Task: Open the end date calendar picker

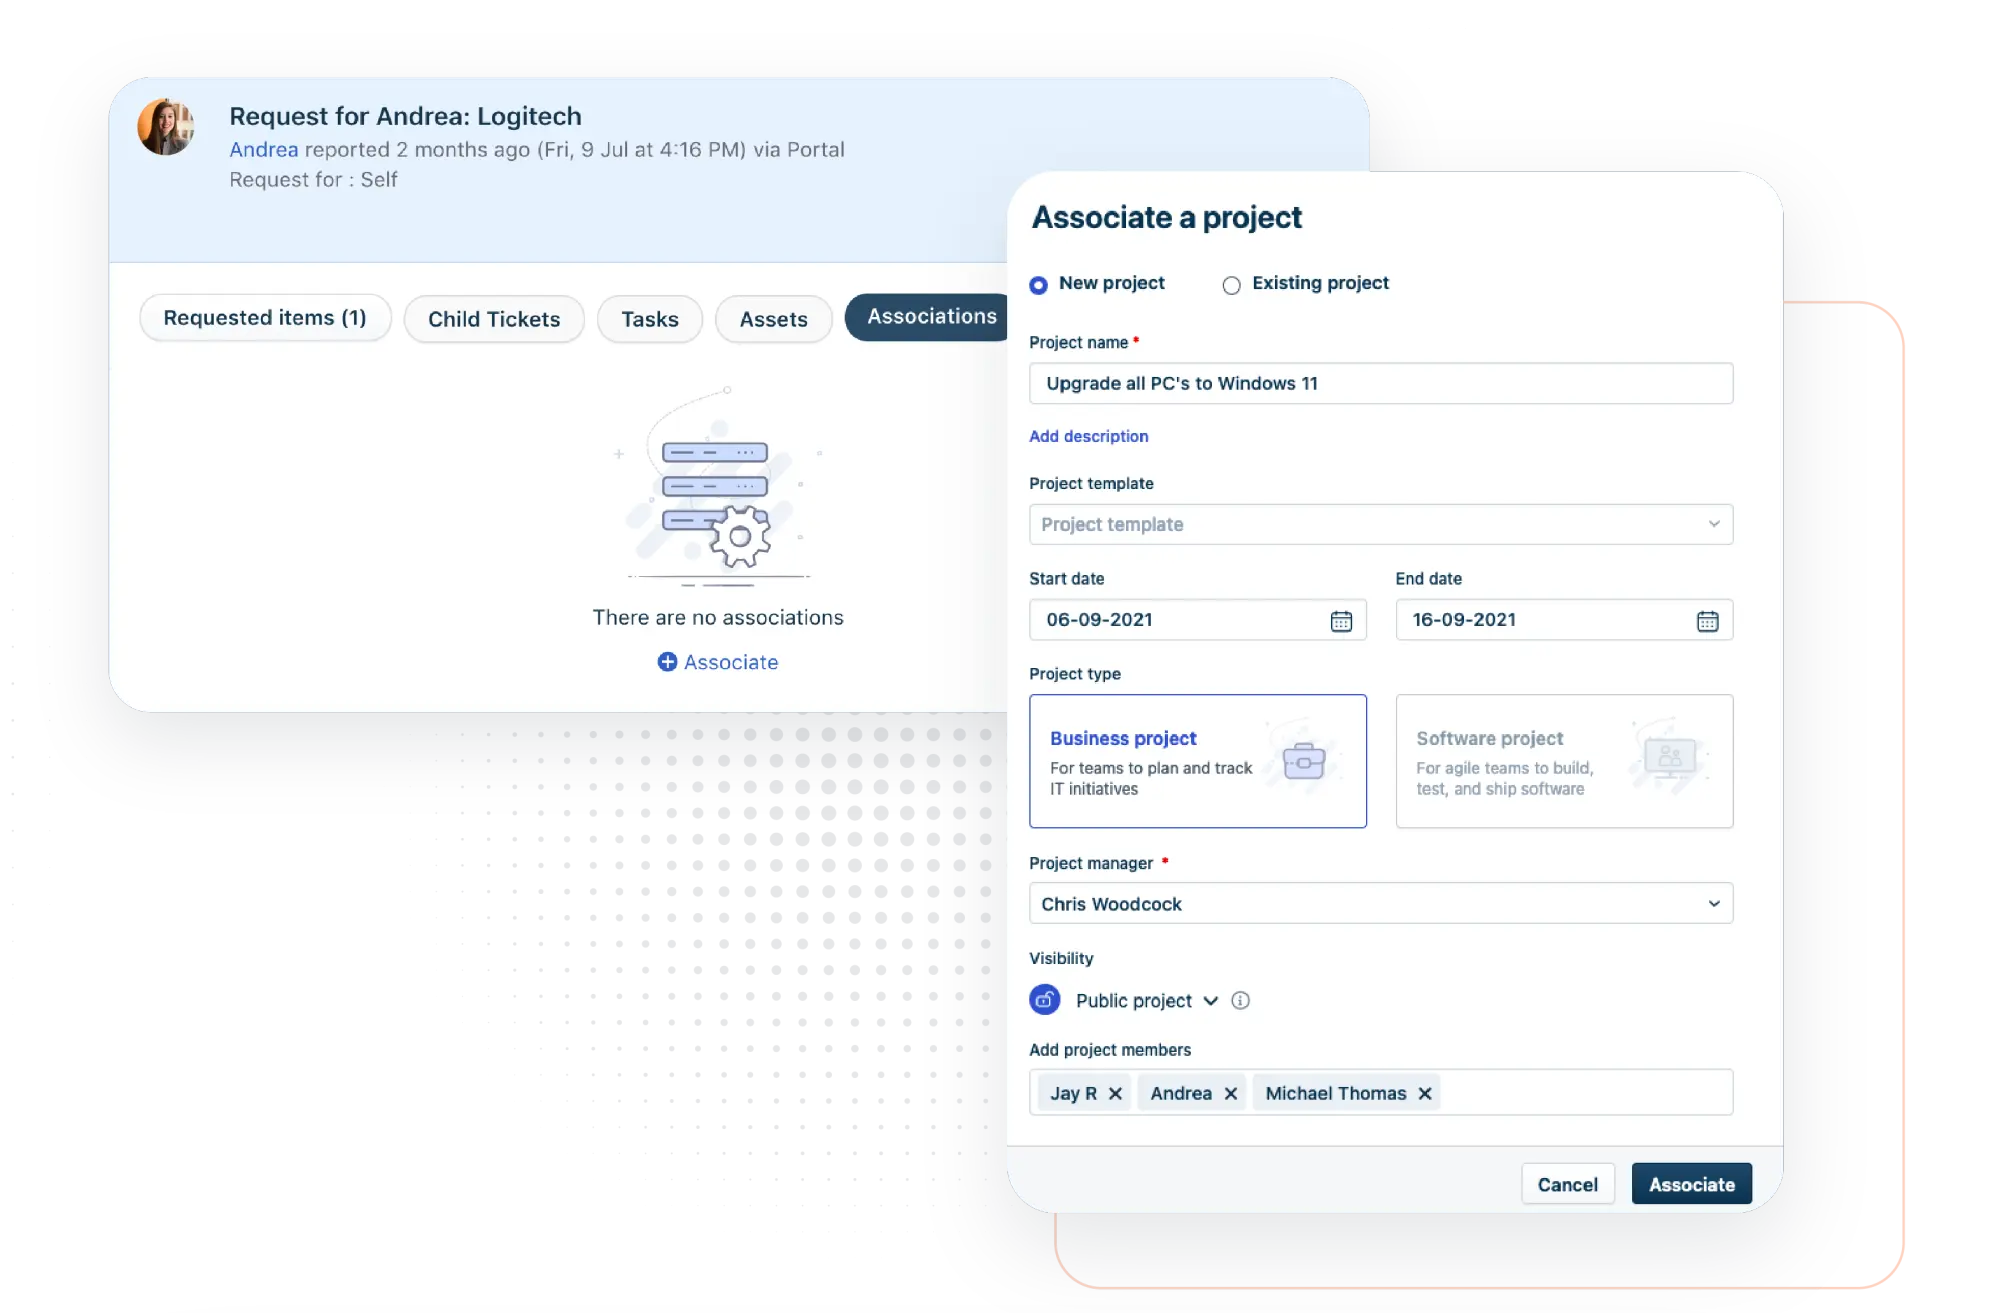Action: pyautogui.click(x=1706, y=620)
